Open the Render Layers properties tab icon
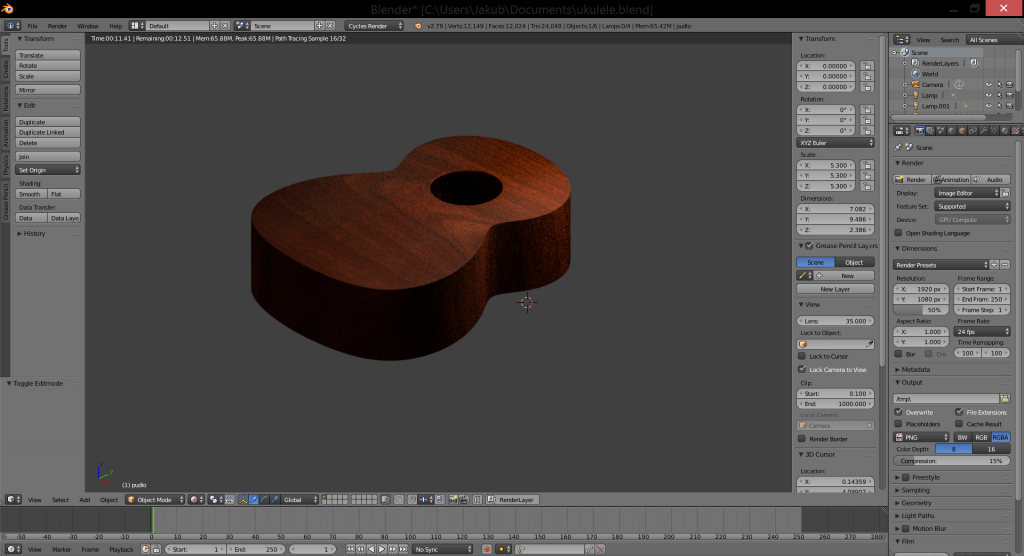The width and height of the screenshot is (1024, 556). [930, 131]
